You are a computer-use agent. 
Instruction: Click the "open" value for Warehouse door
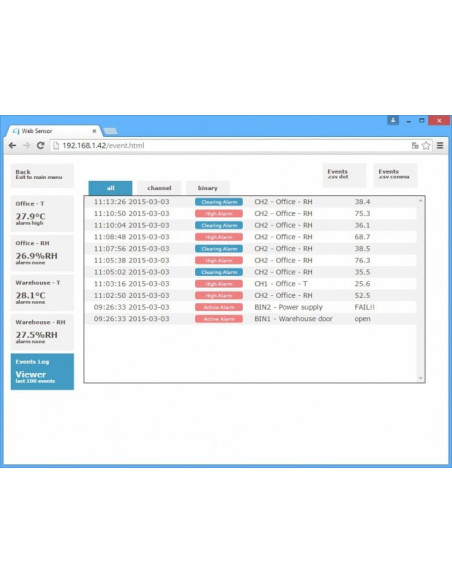[363, 319]
